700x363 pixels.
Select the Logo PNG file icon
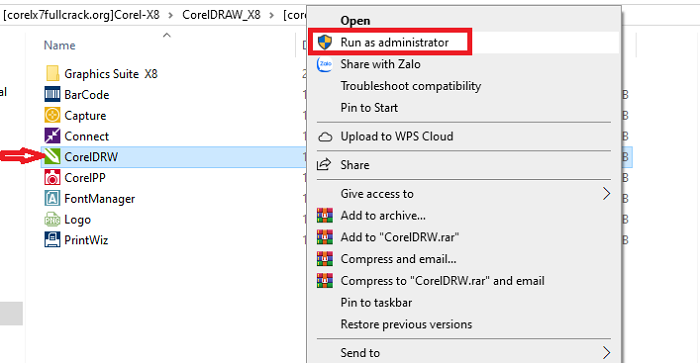coord(52,219)
